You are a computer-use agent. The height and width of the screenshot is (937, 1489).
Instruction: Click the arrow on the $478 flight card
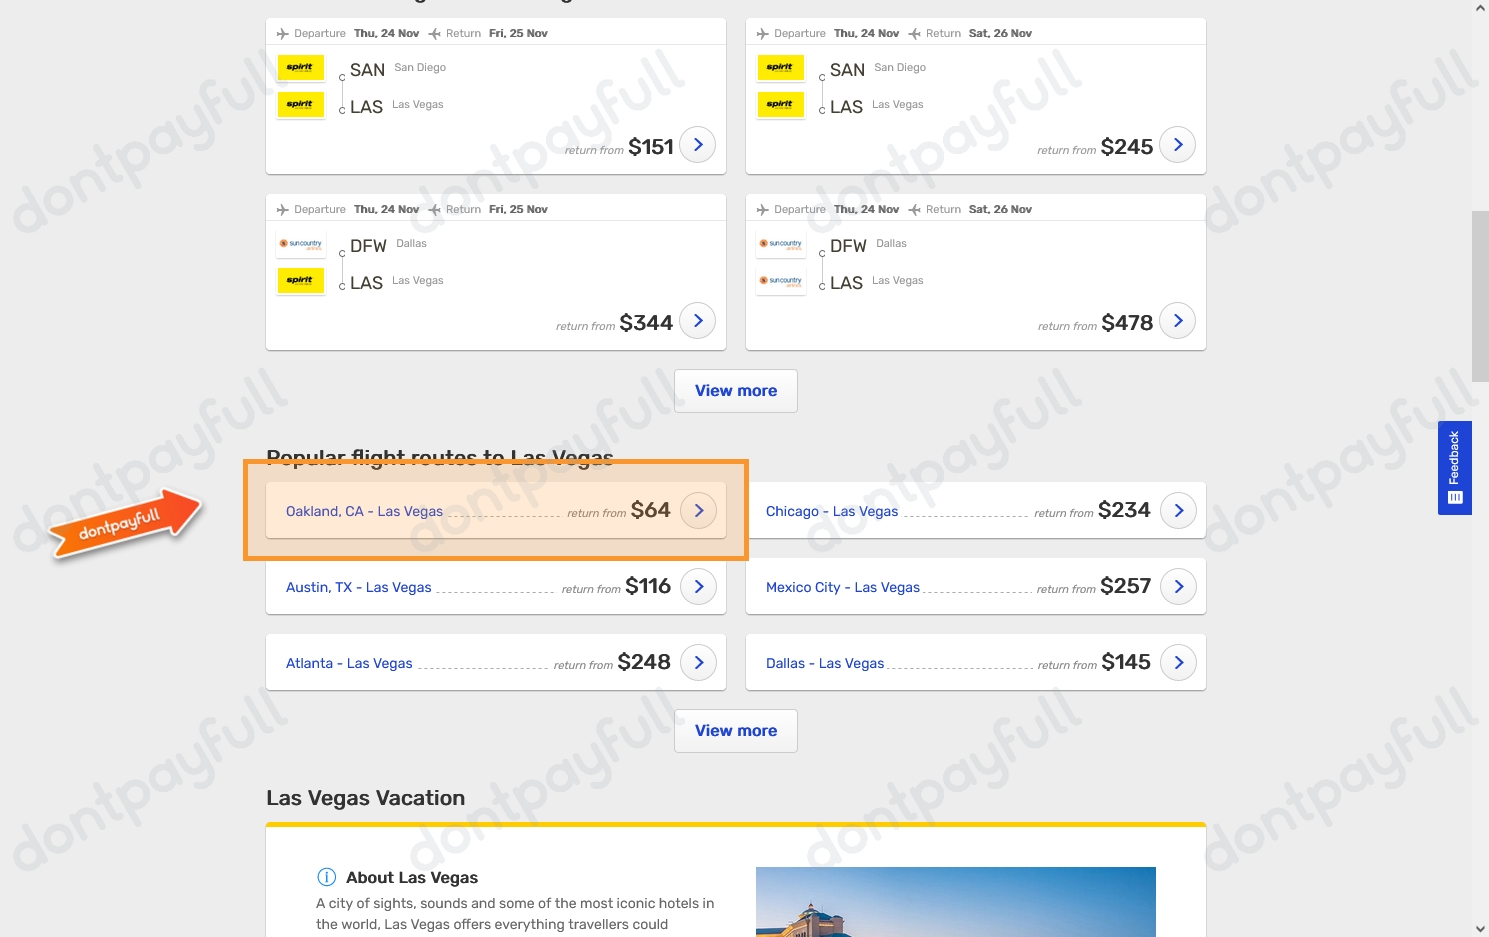[1178, 320]
